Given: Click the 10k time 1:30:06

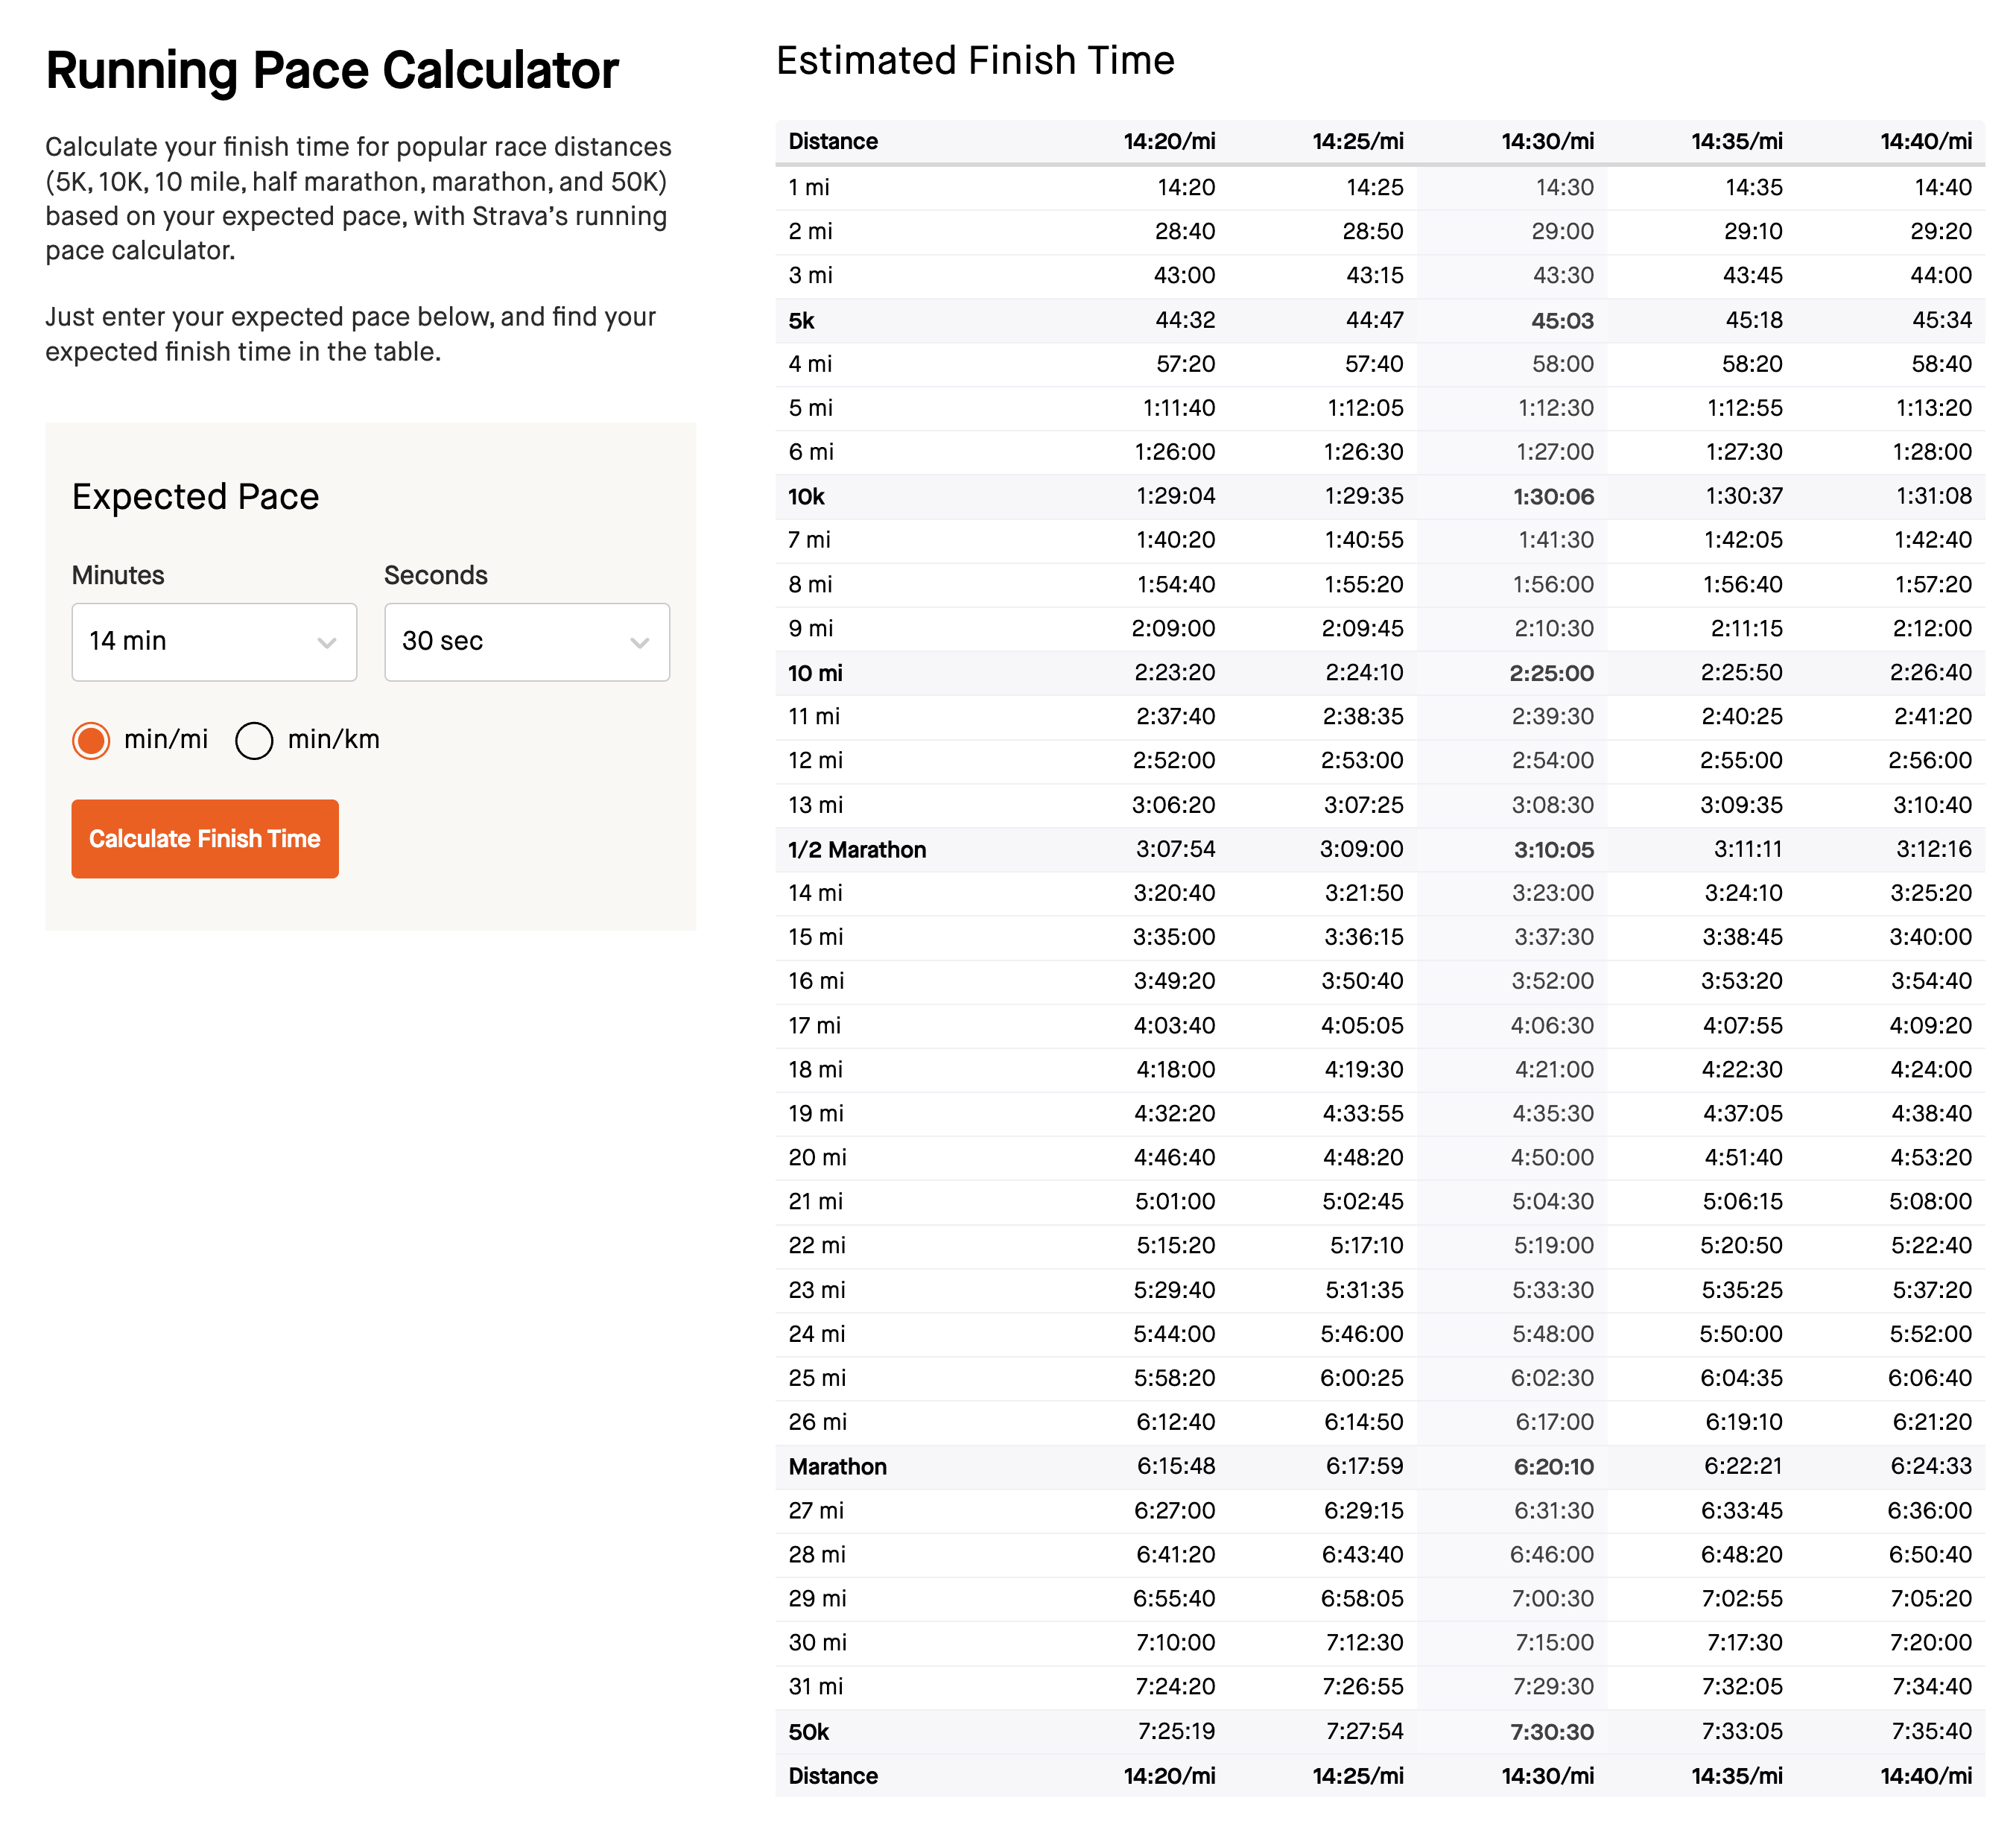Looking at the screenshot, I should tap(1553, 497).
